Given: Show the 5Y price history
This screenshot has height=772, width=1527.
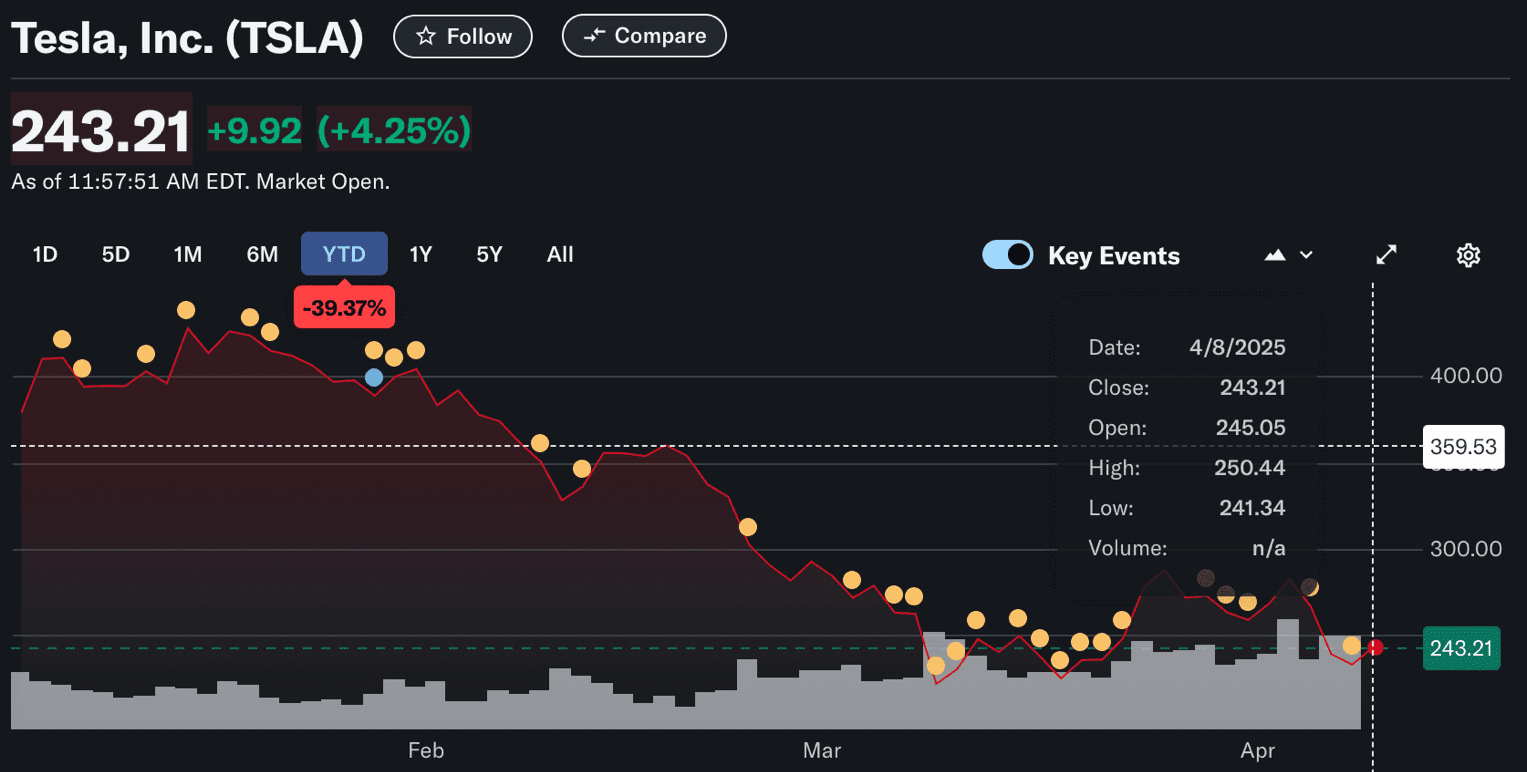Looking at the screenshot, I should pyautogui.click(x=489, y=255).
